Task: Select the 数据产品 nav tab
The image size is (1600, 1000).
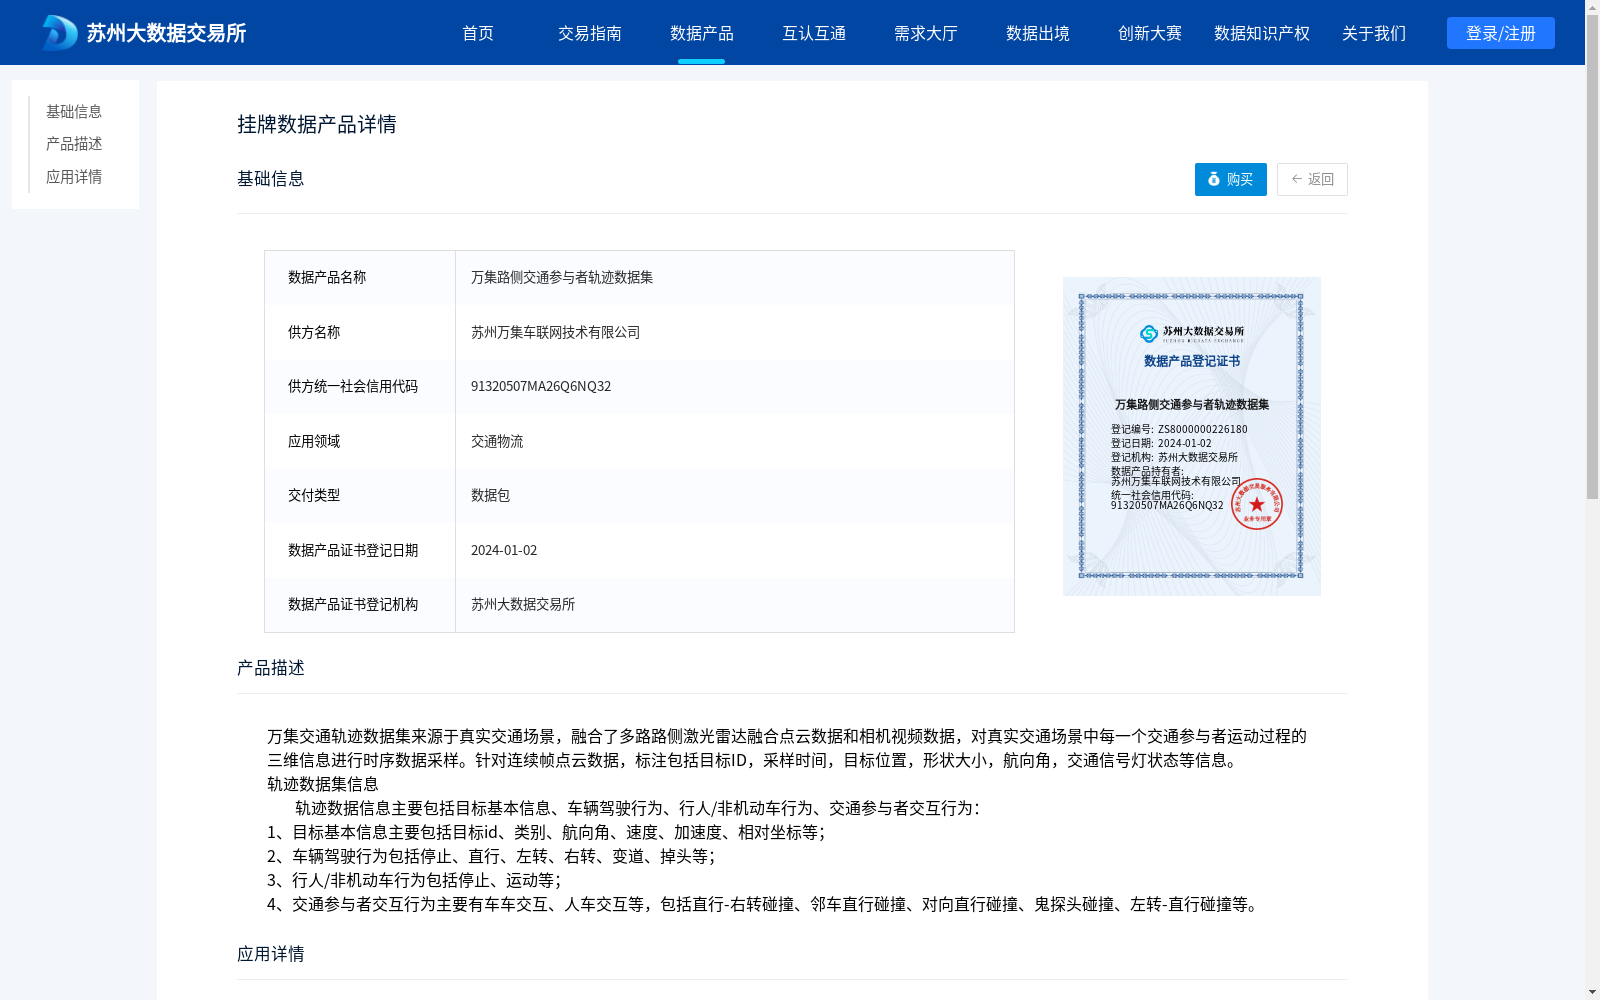Action: pyautogui.click(x=702, y=33)
